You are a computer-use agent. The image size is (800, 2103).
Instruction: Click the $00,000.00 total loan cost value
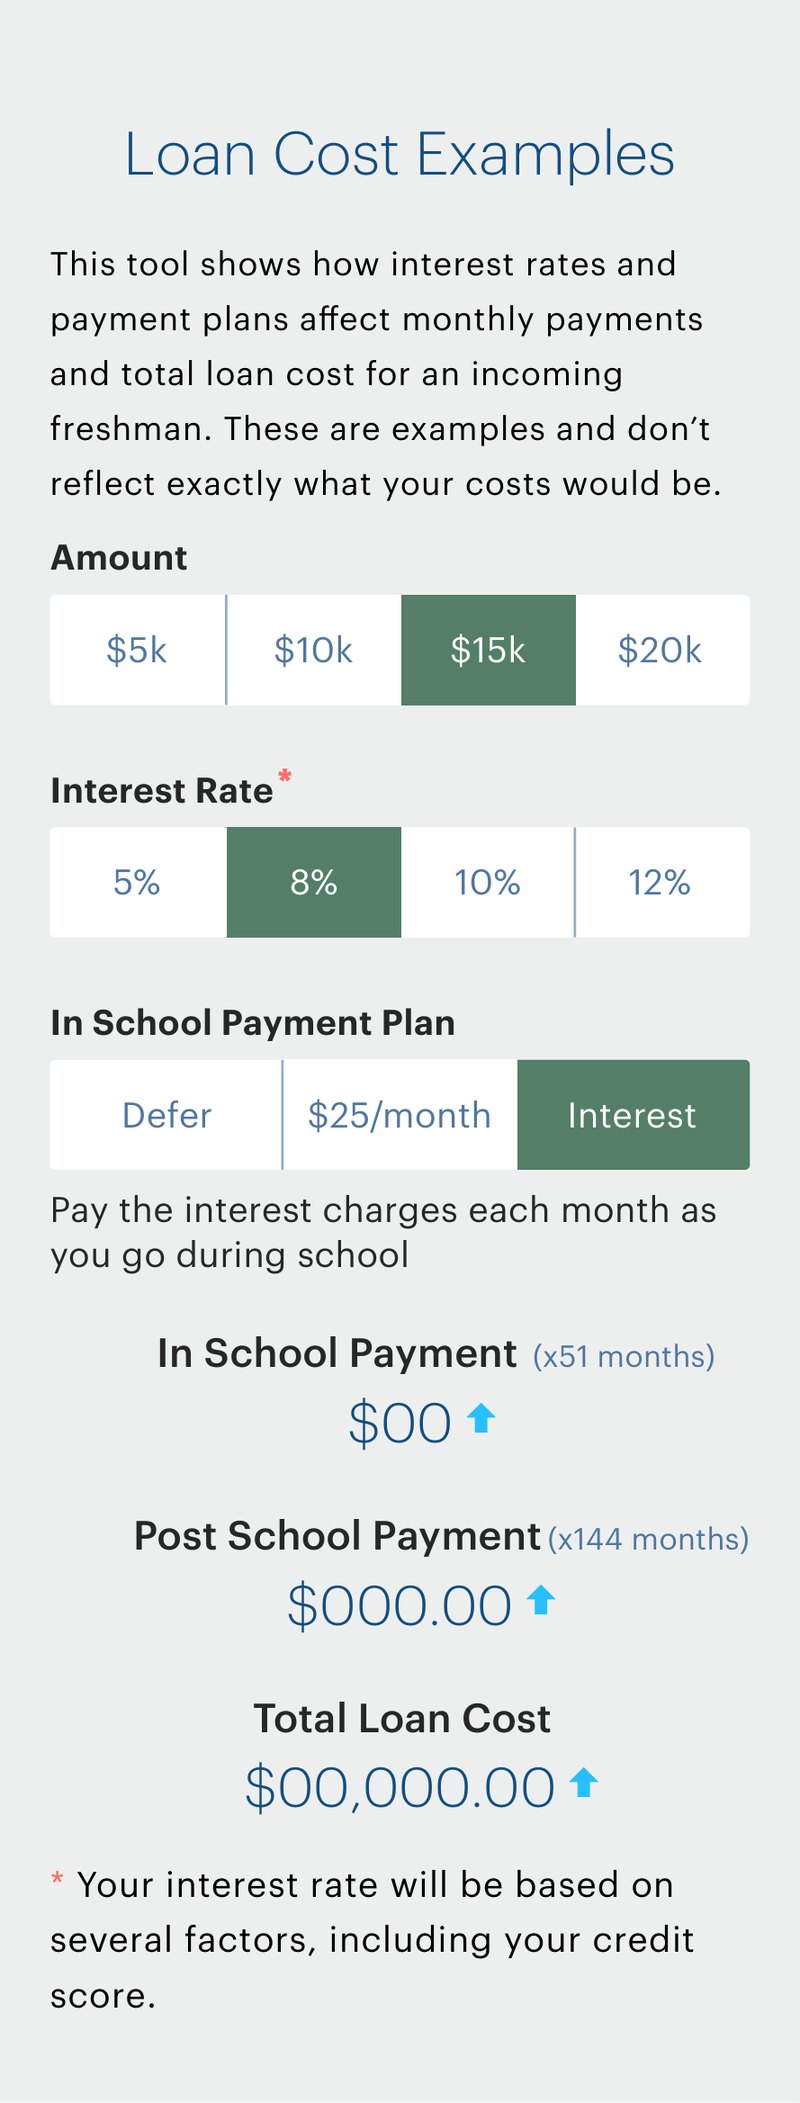click(x=400, y=1788)
